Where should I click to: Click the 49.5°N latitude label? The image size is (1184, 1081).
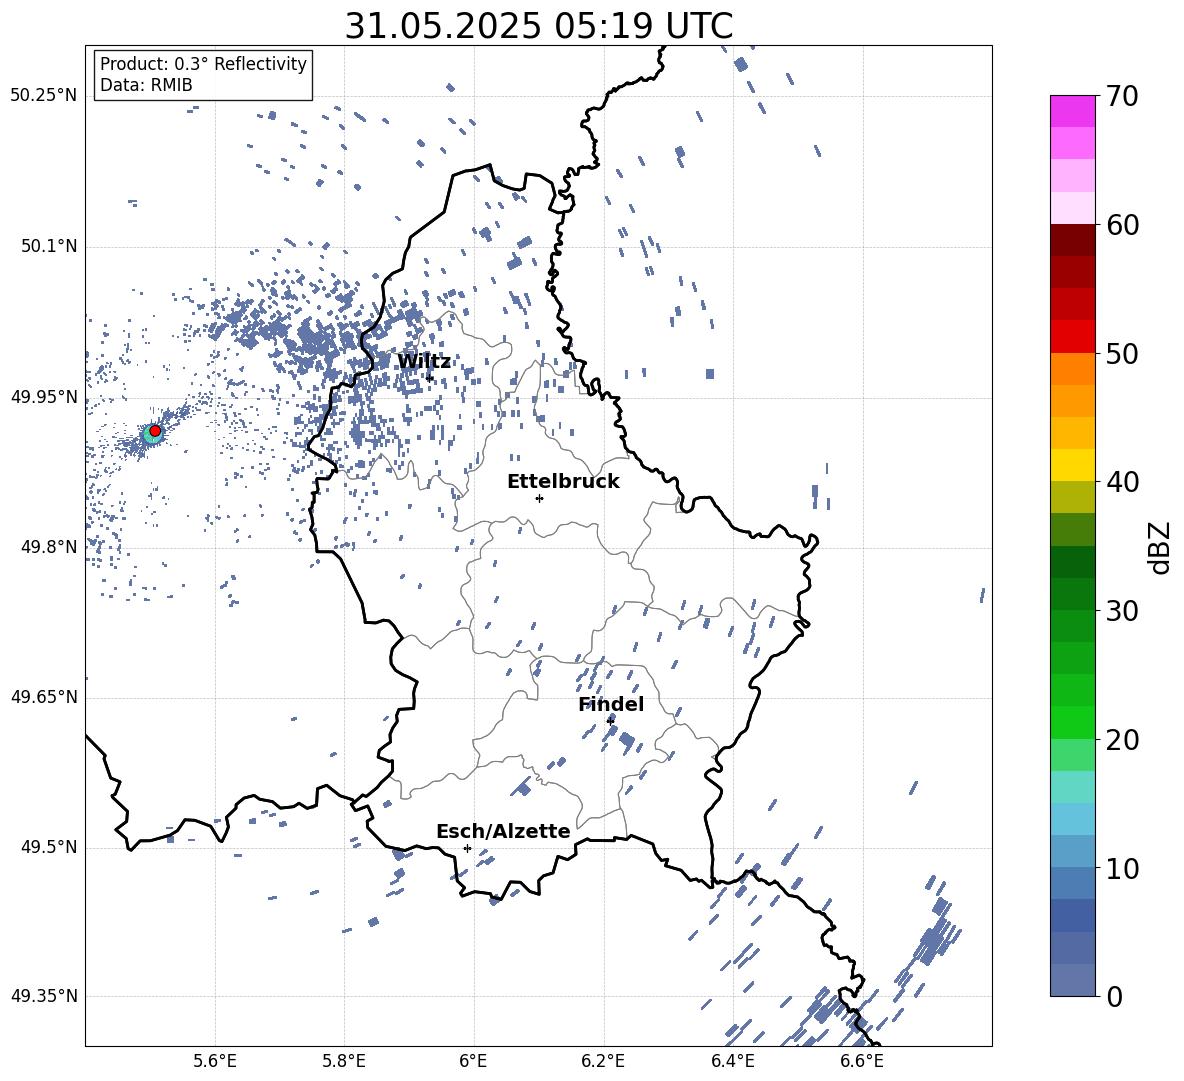click(49, 847)
